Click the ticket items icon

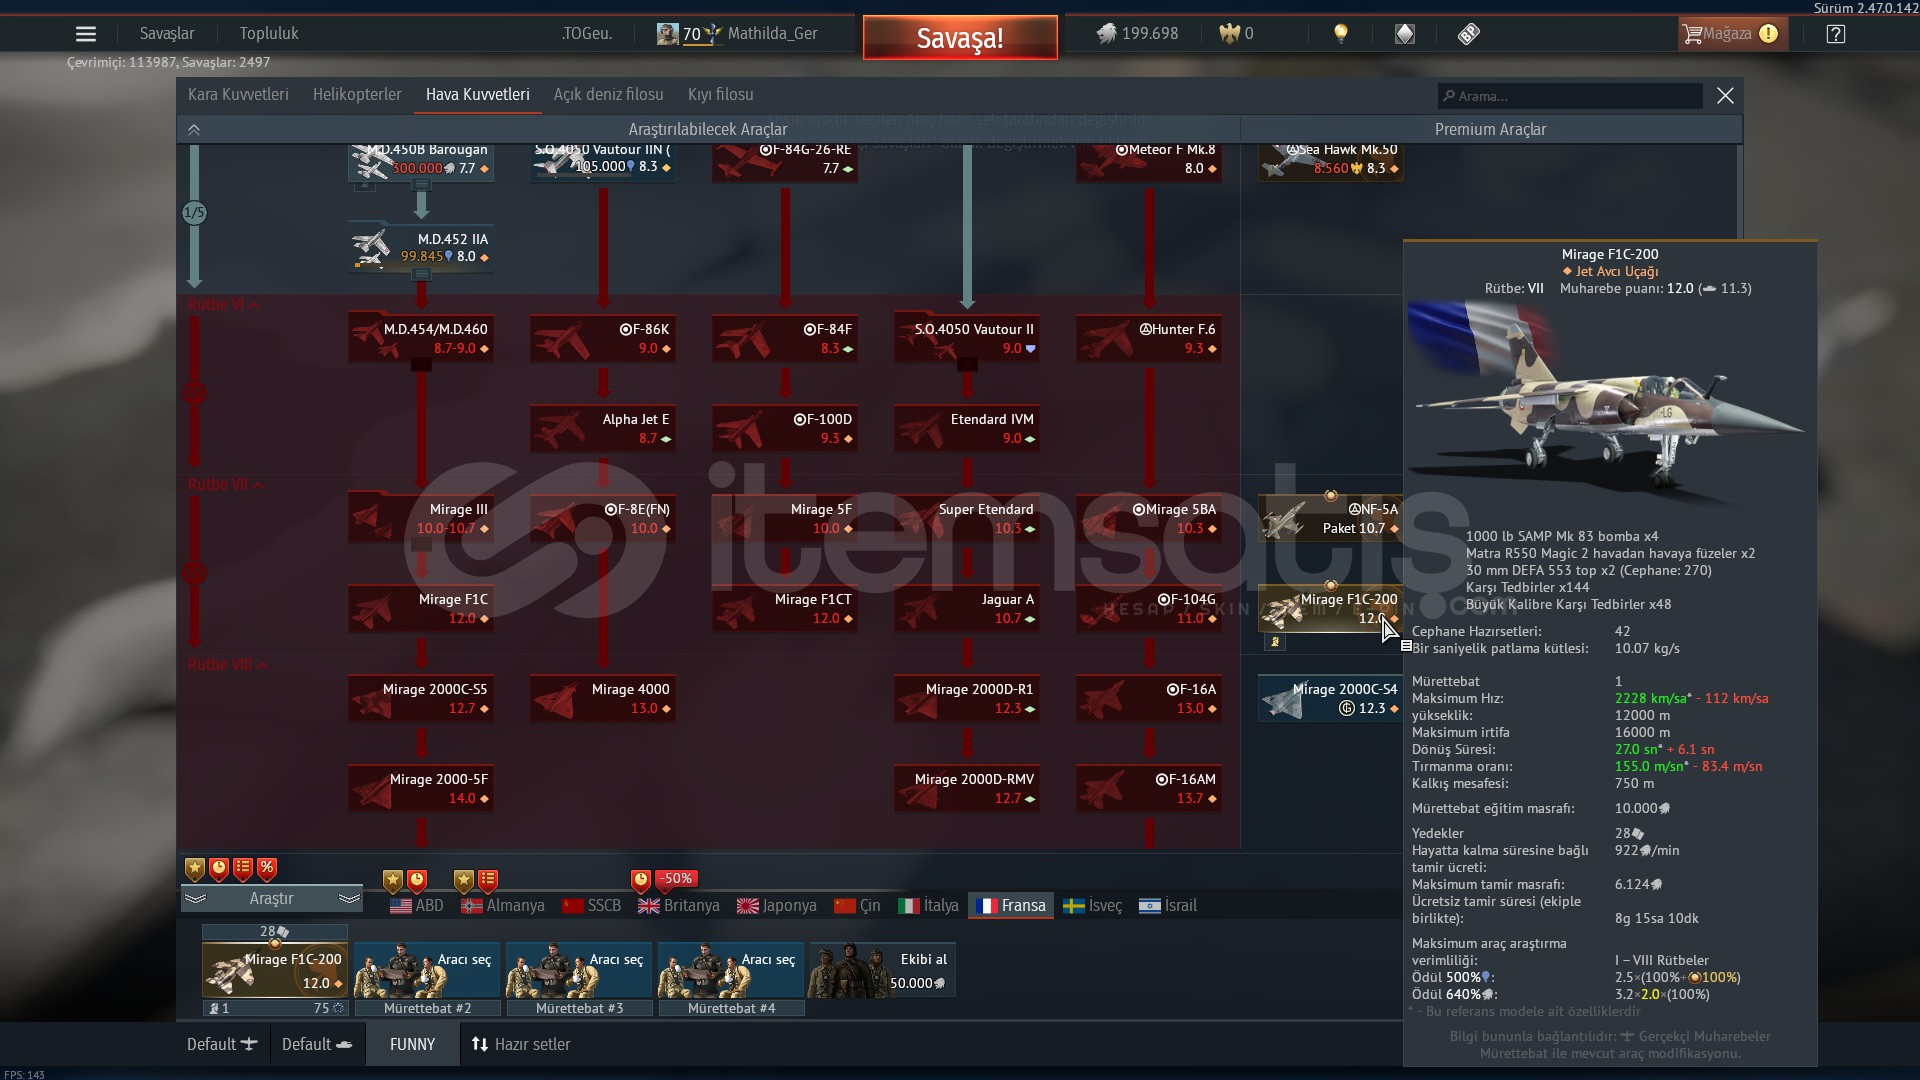click(x=1468, y=34)
